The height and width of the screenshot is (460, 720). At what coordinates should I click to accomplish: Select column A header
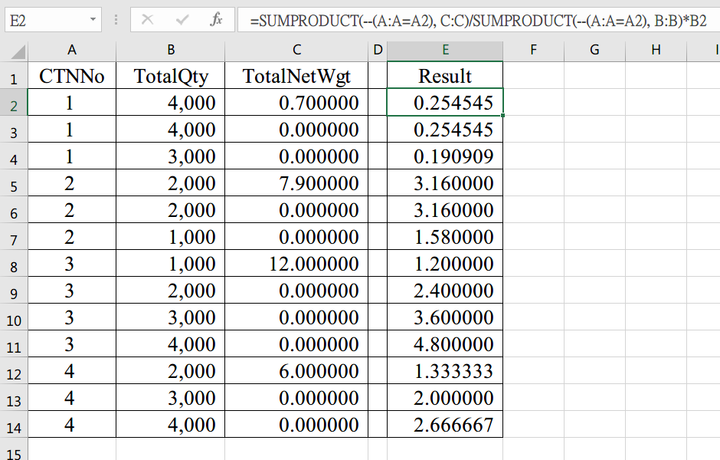72,50
